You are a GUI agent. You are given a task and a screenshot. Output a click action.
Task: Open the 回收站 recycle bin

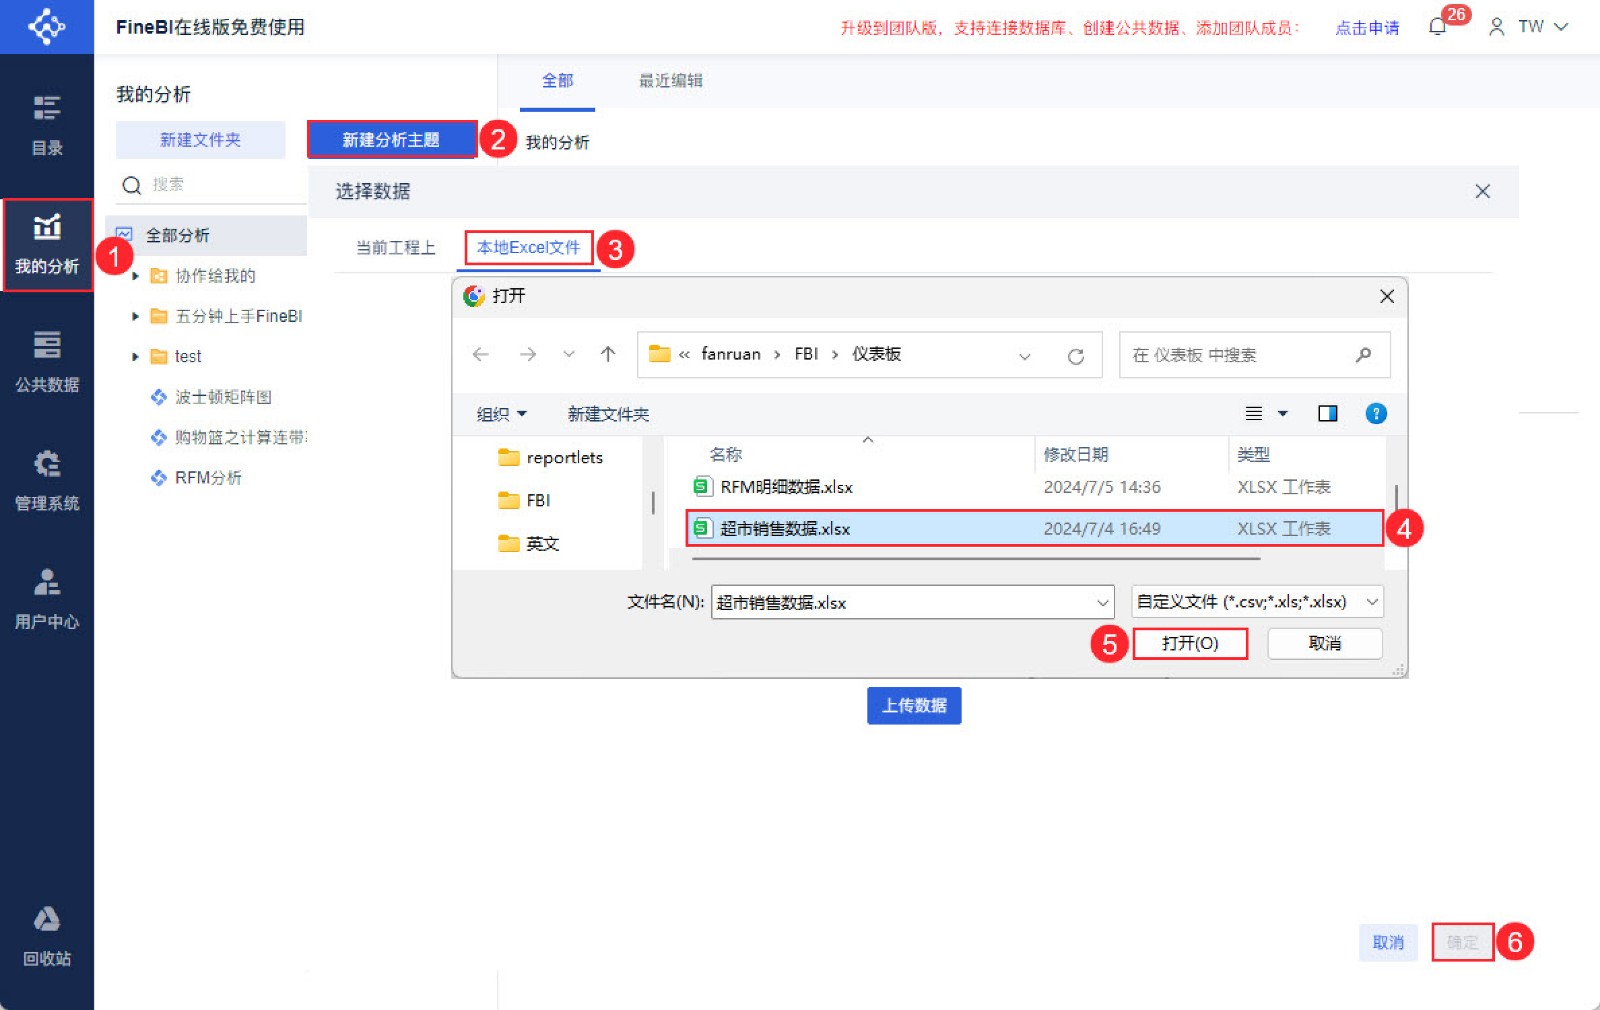[x=47, y=936]
